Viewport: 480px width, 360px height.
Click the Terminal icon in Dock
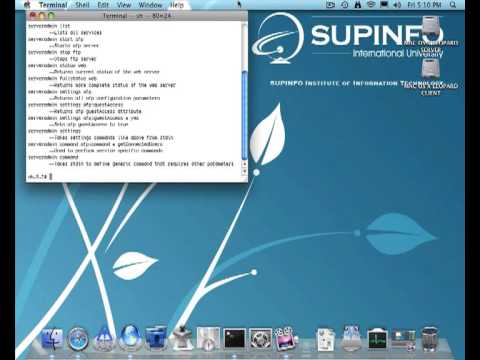[x=235, y=339]
